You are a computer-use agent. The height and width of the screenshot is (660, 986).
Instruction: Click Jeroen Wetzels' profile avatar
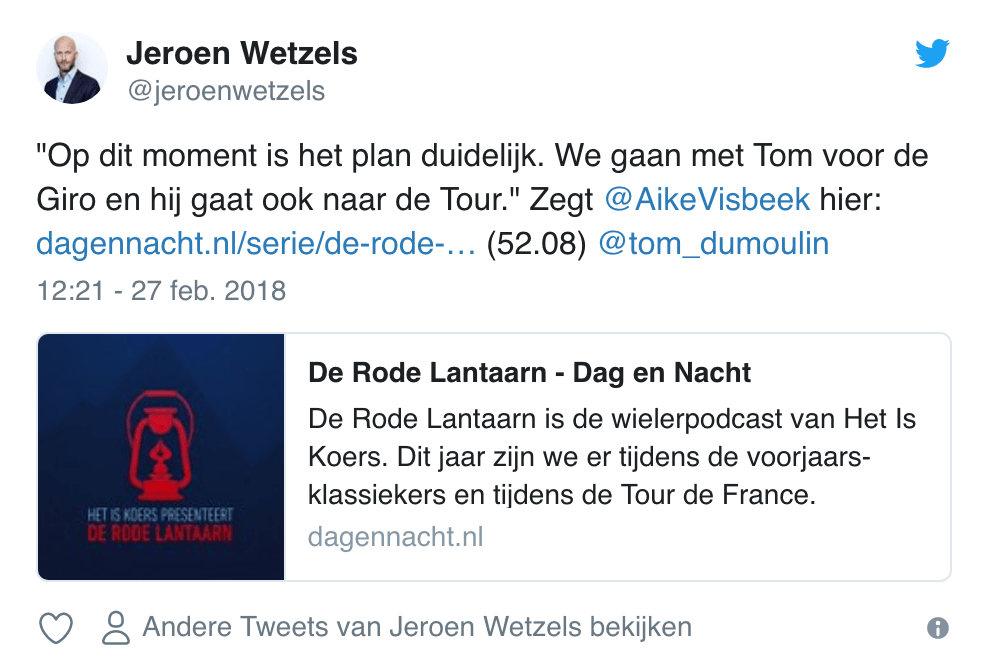click(x=71, y=68)
